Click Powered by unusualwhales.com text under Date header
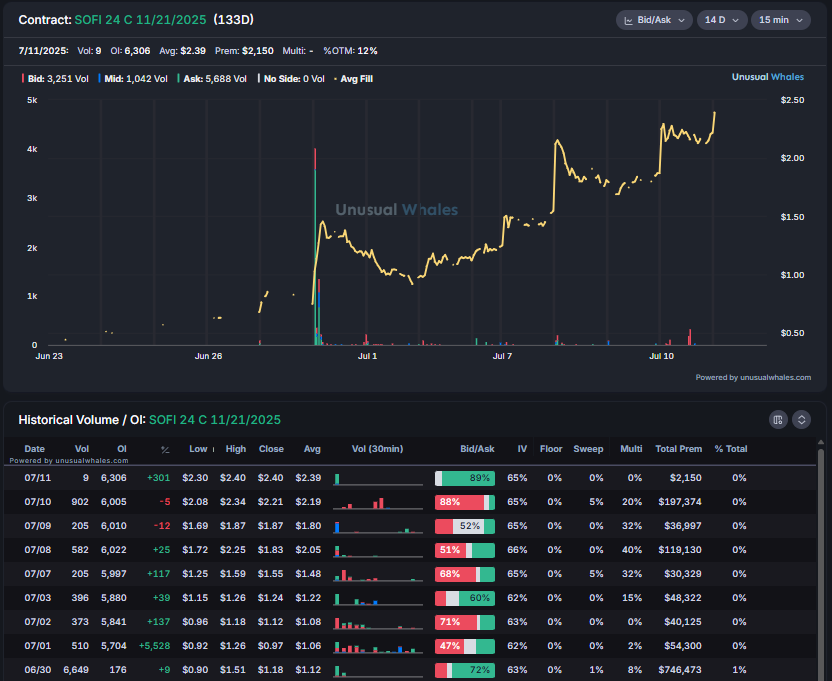Image resolution: width=832 pixels, height=681 pixels. tap(69, 461)
